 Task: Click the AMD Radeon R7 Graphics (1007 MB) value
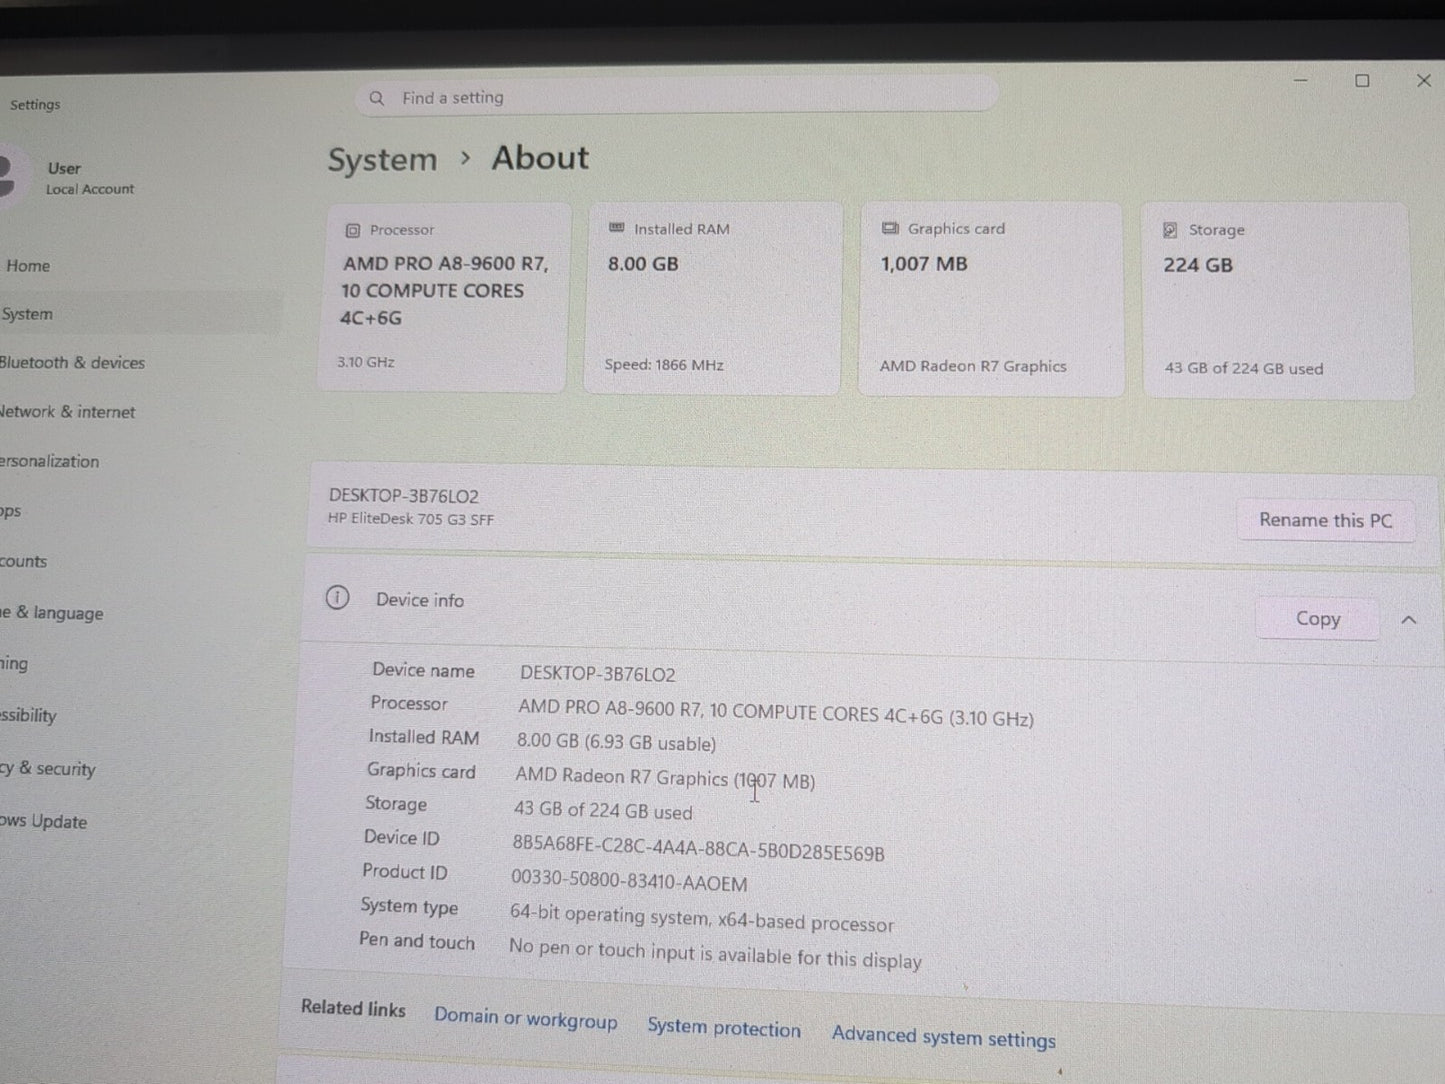pos(665,778)
